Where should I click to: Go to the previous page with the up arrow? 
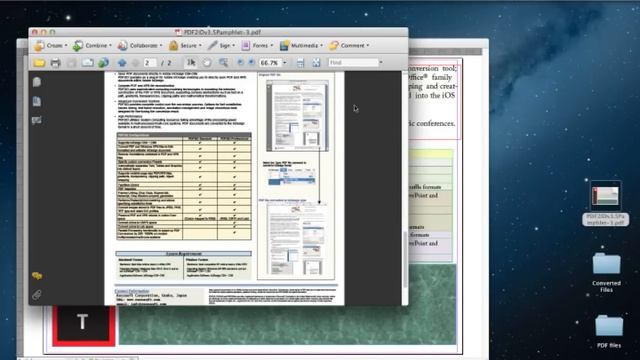click(122, 62)
